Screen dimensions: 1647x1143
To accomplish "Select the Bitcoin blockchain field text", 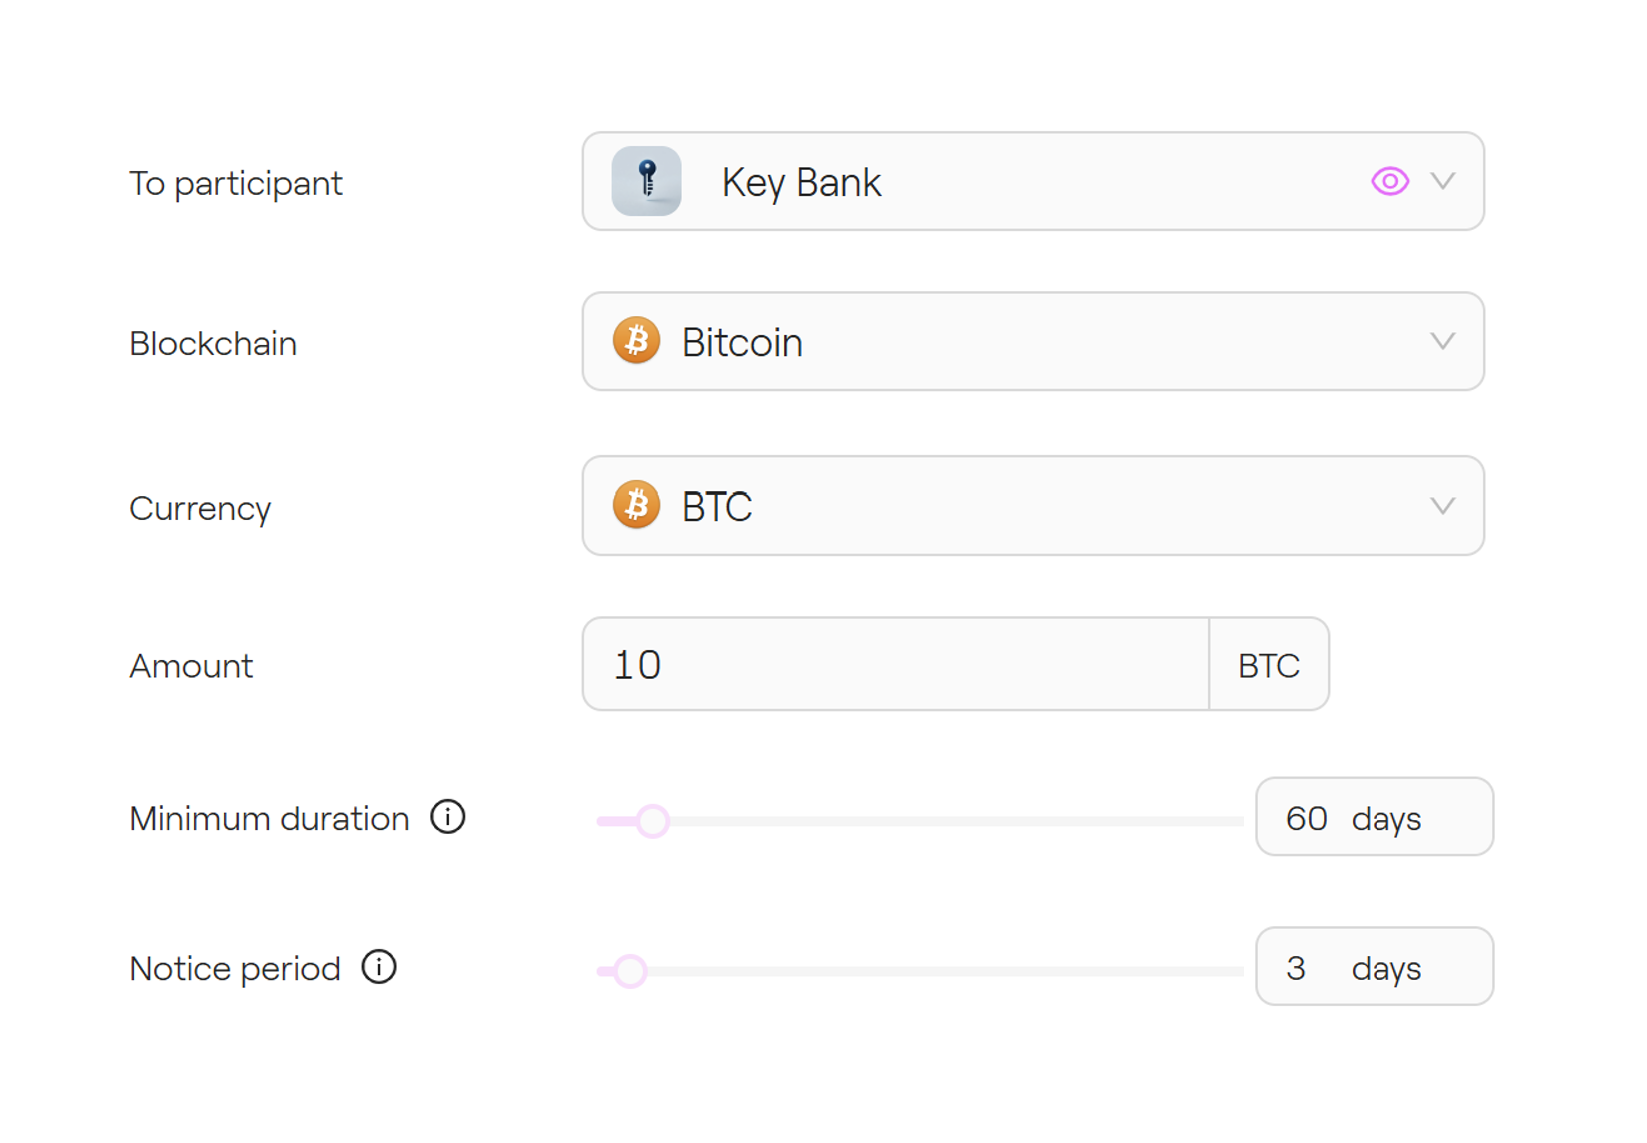I will pyautogui.click(x=742, y=343).
